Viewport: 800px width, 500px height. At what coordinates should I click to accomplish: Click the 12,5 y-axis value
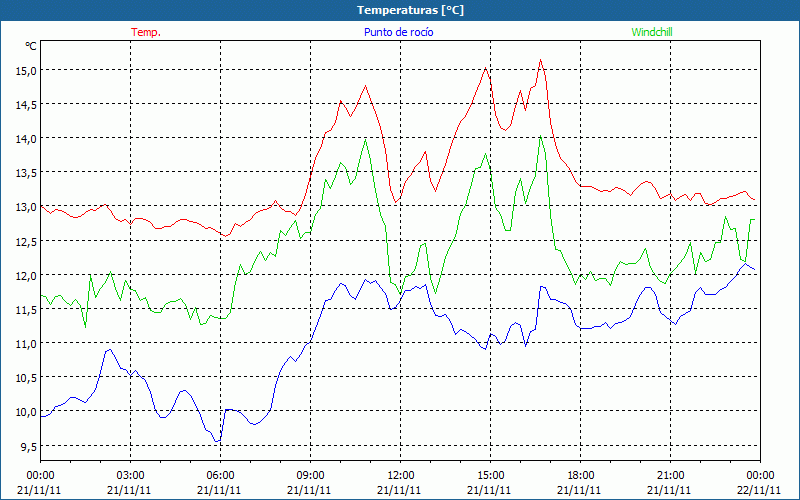(26, 241)
